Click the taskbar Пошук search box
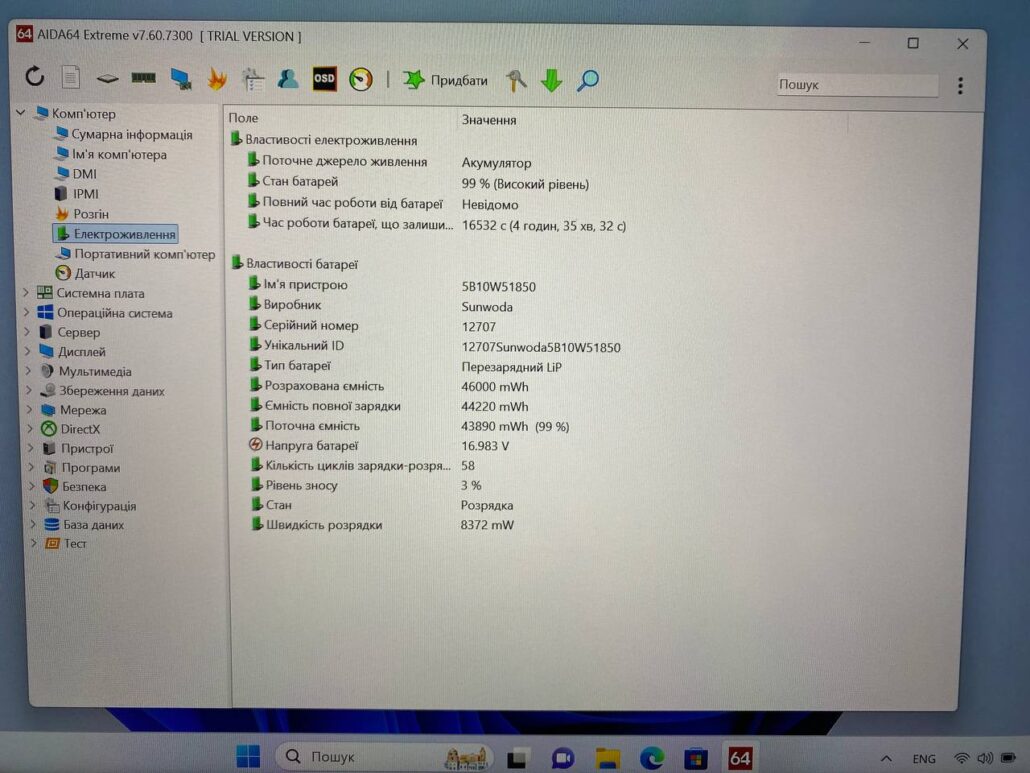1030x773 pixels. tap(384, 757)
